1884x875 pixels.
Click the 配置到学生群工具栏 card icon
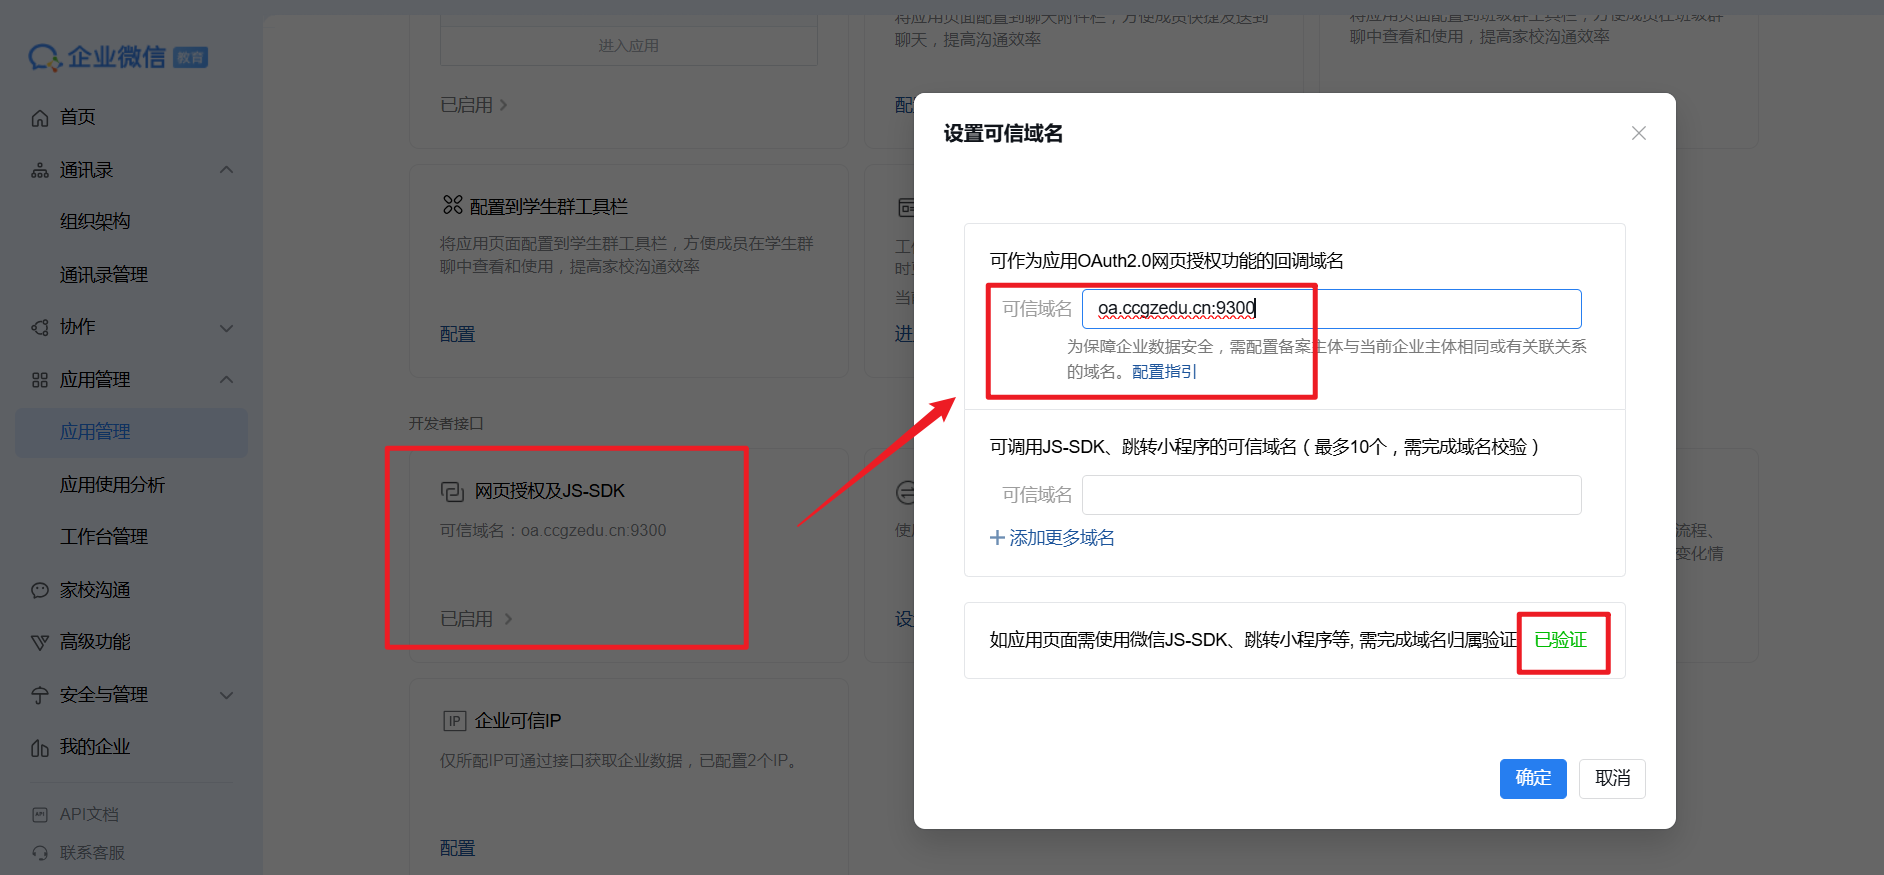[453, 205]
